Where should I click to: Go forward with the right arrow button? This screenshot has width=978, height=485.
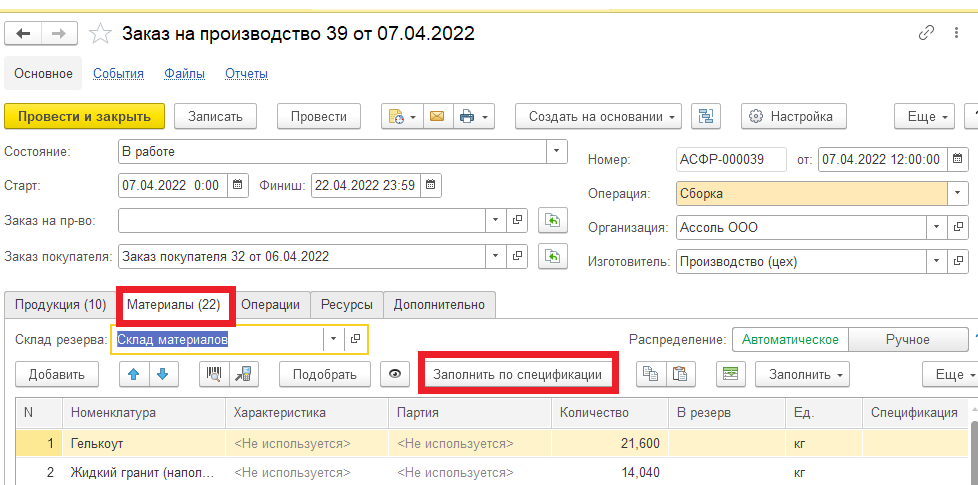(x=60, y=34)
